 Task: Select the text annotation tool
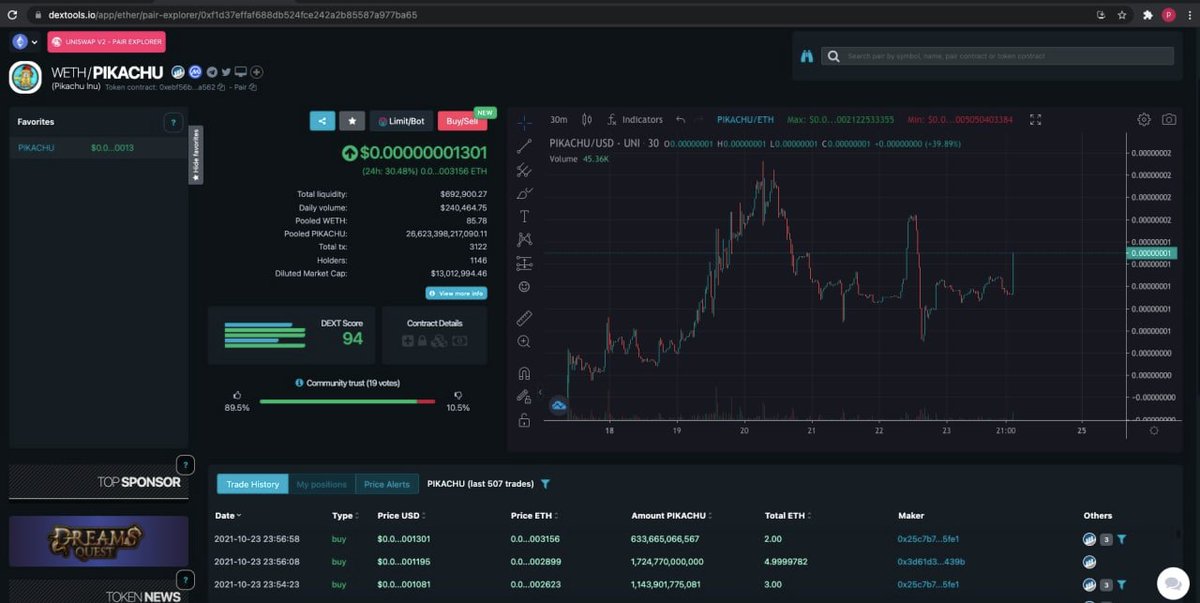(x=524, y=217)
